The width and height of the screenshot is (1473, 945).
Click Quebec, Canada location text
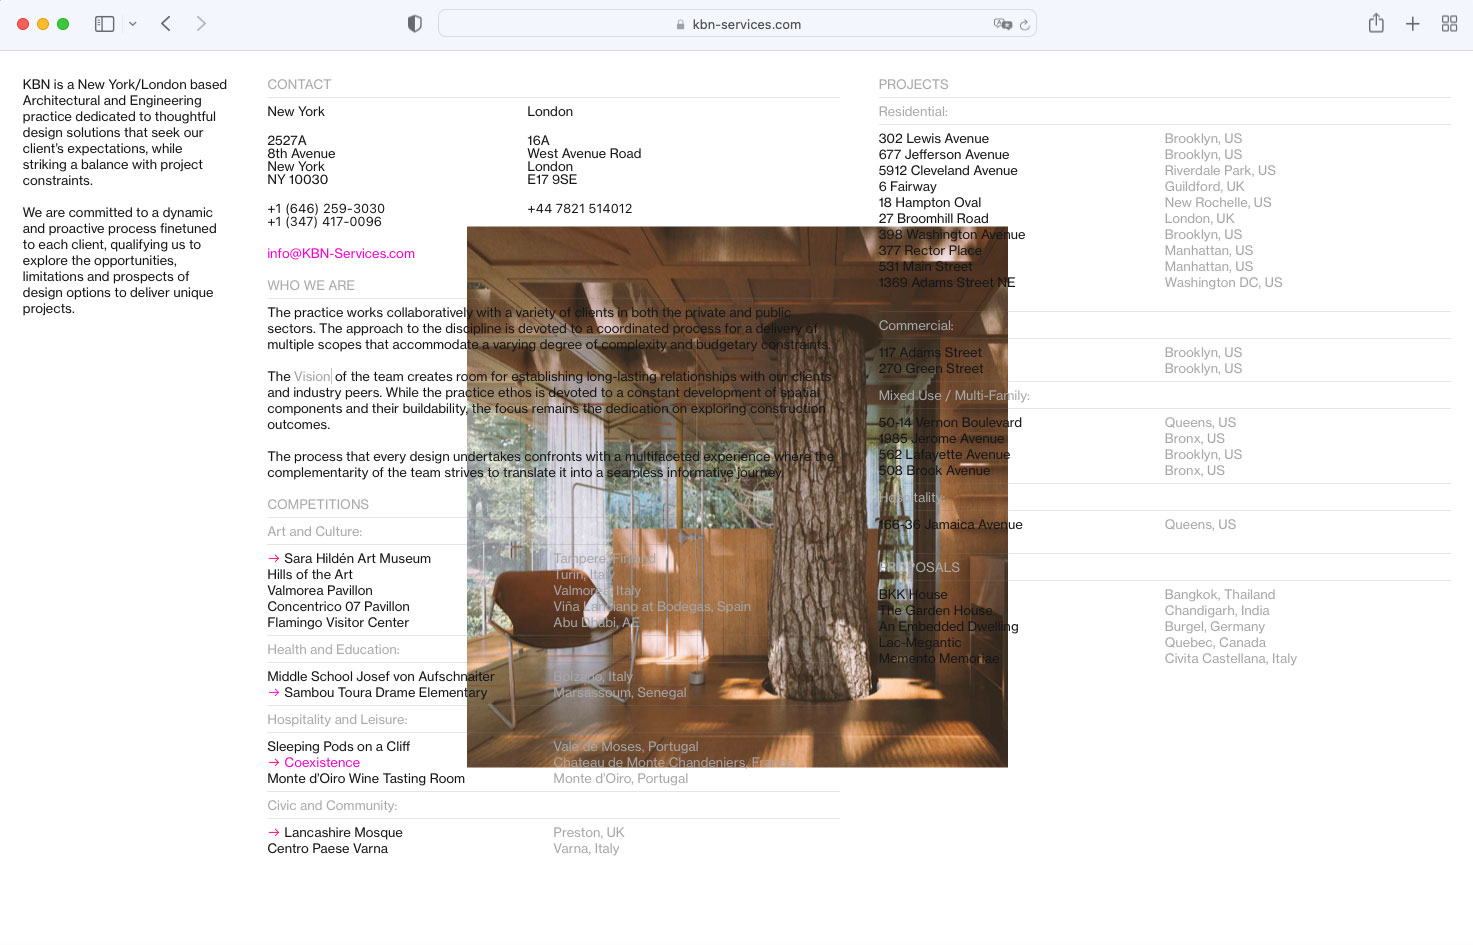coord(1215,643)
